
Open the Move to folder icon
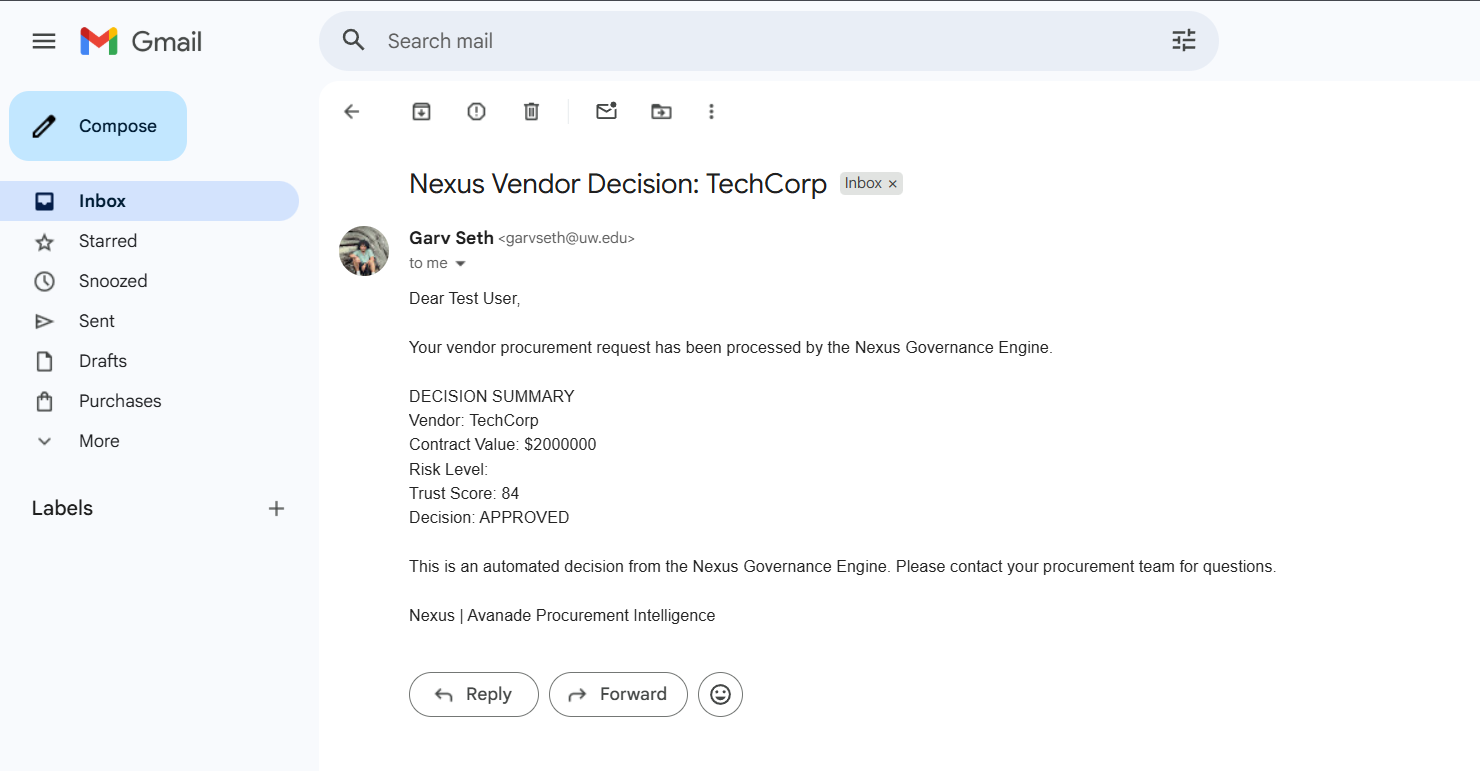pos(661,112)
